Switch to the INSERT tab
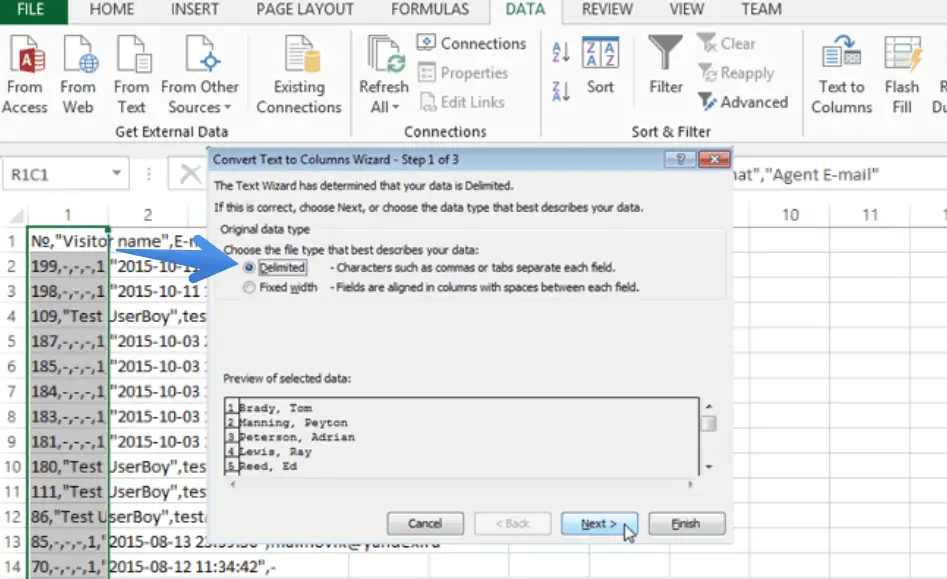This screenshot has height=579, width=947. click(x=194, y=10)
